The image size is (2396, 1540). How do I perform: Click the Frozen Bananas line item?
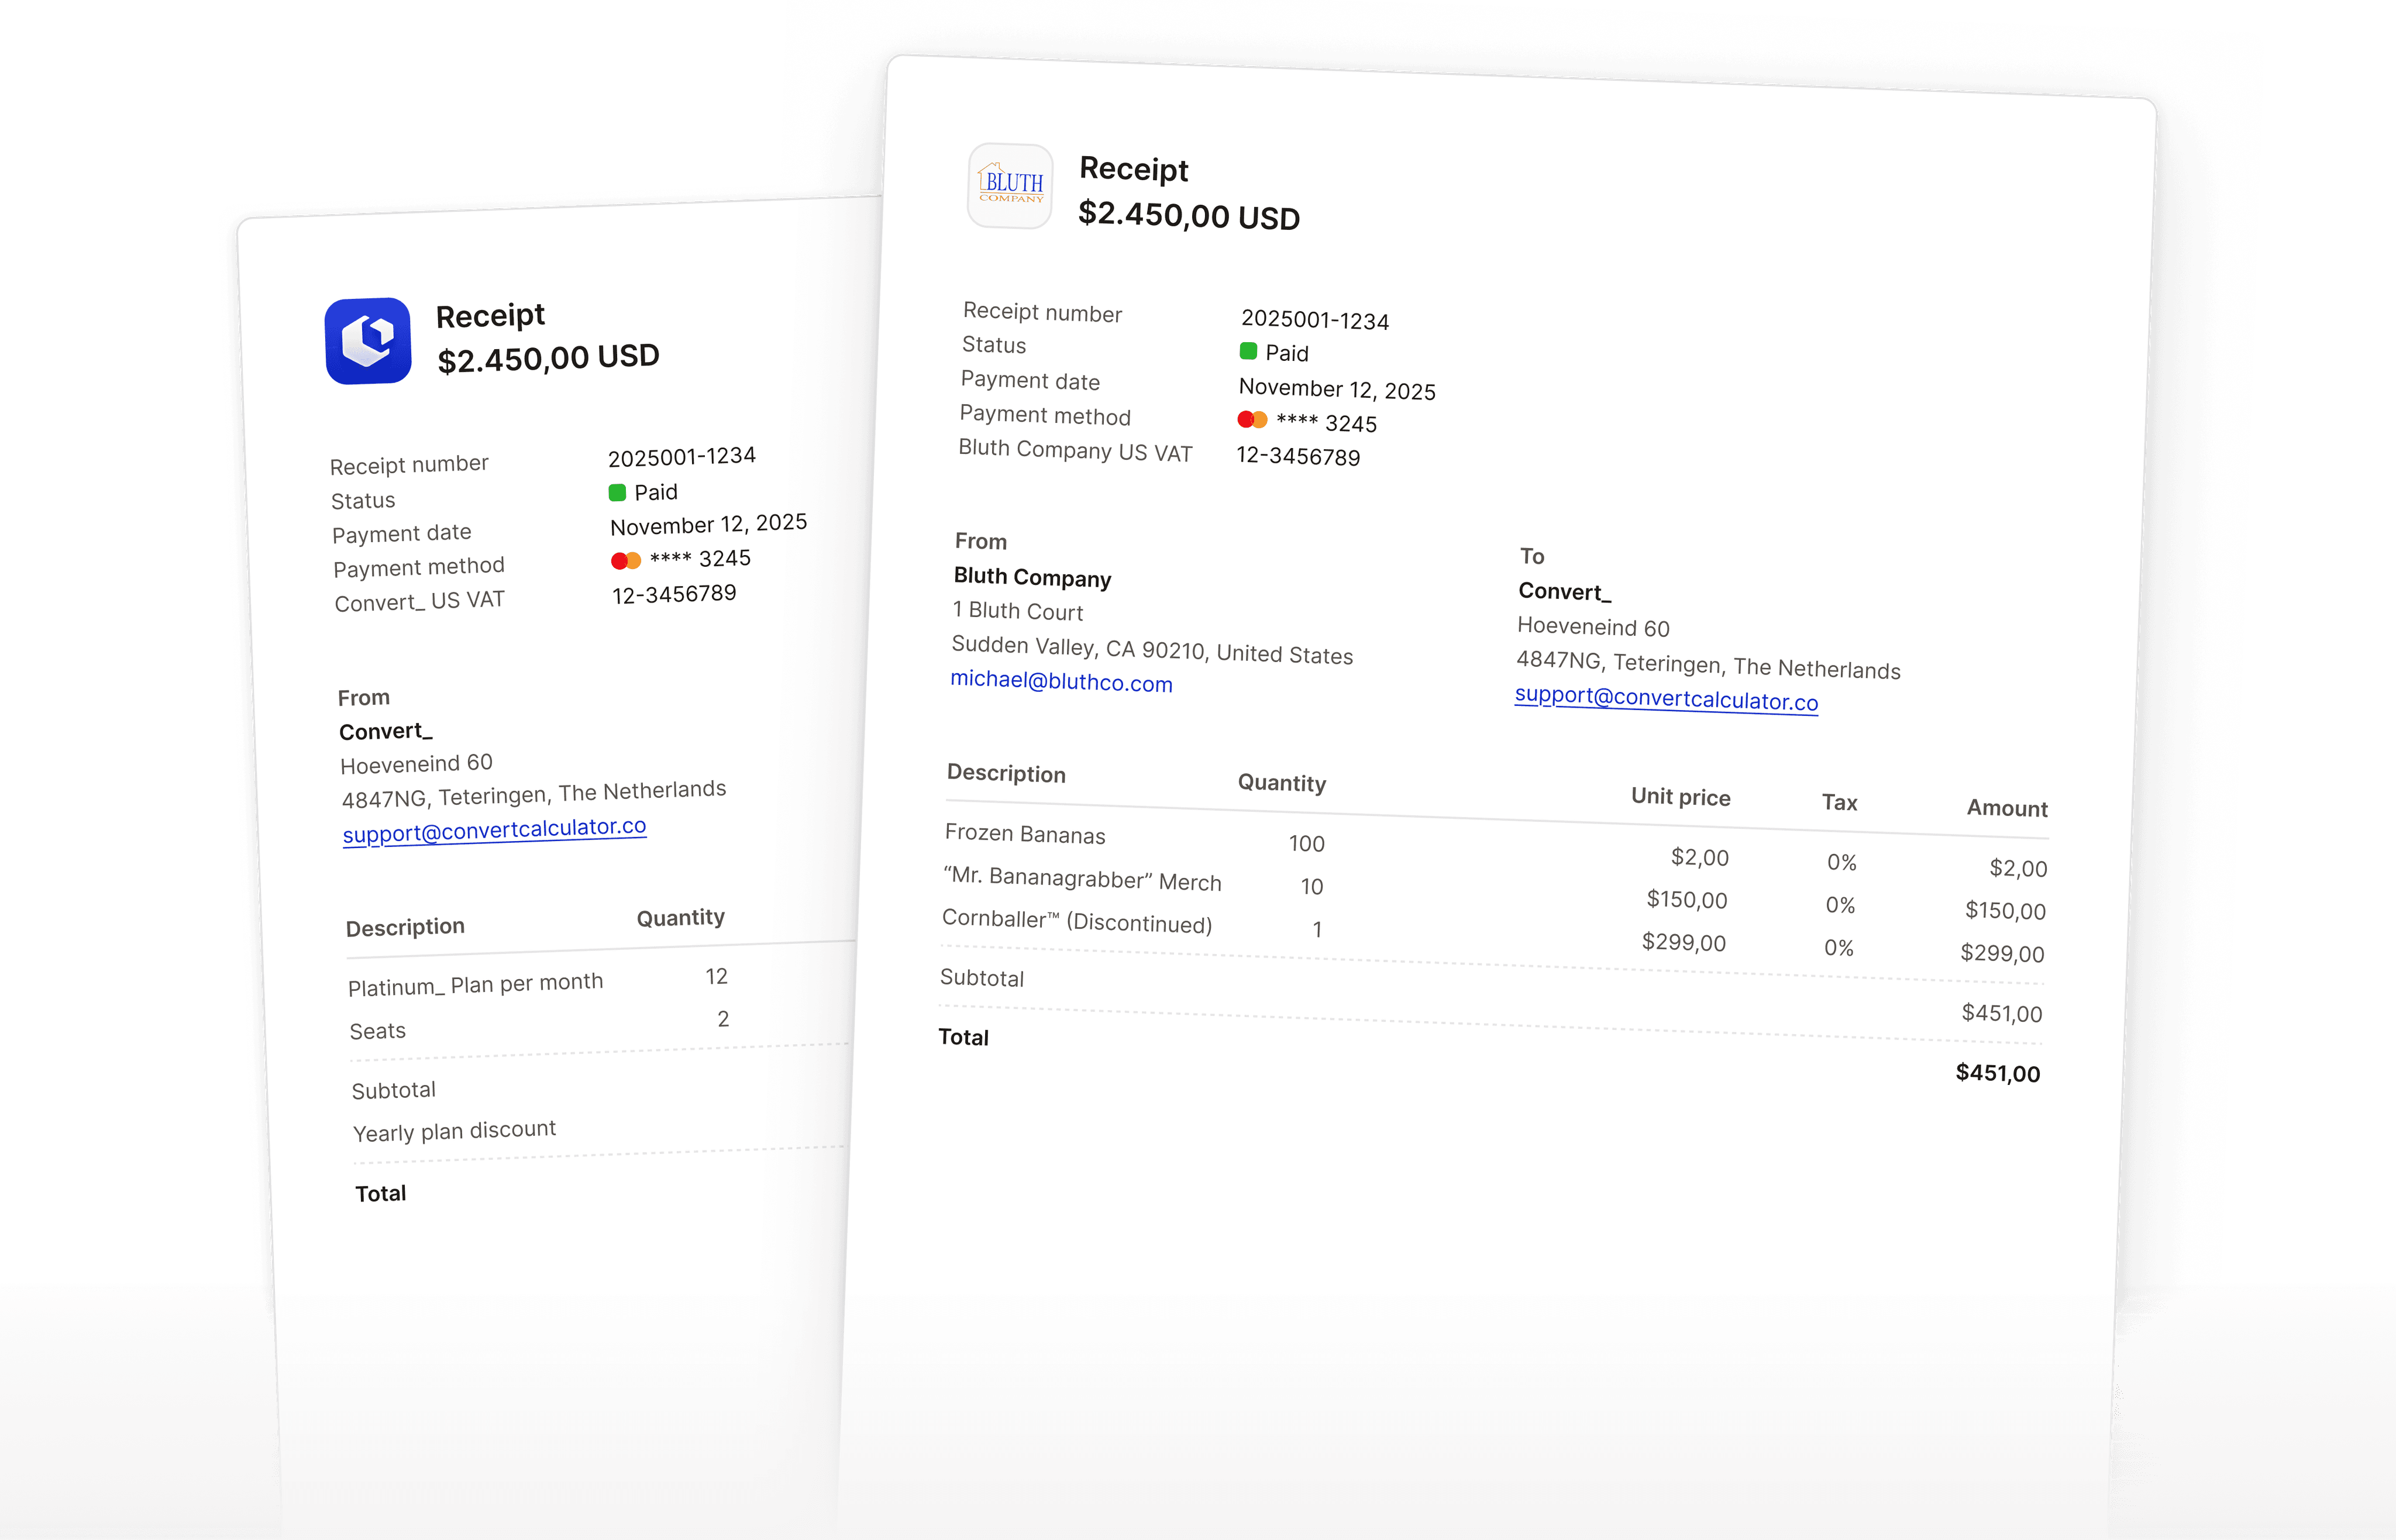pyautogui.click(x=1025, y=834)
